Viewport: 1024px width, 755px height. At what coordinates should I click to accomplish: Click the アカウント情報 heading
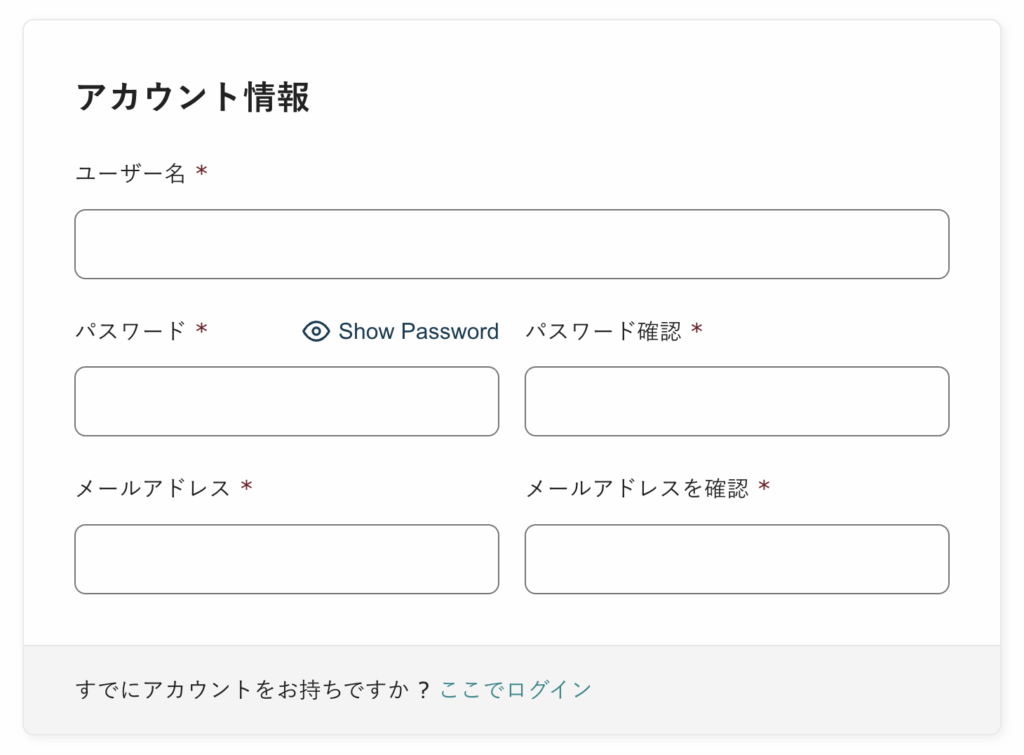click(192, 97)
